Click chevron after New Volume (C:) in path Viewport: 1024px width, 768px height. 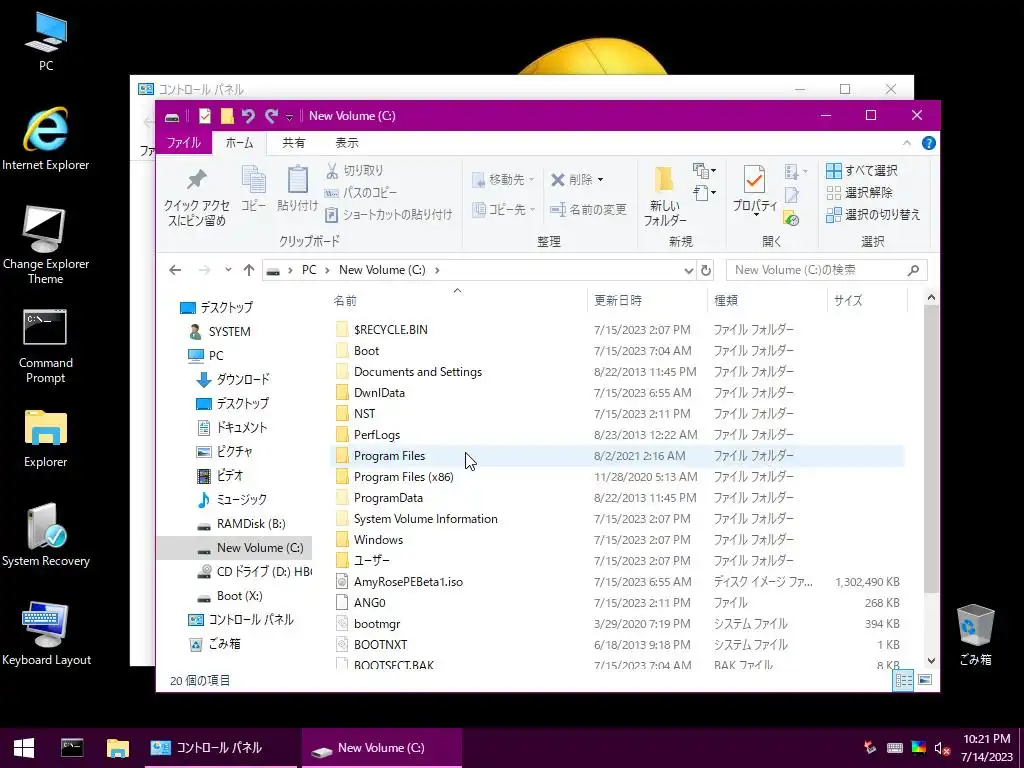(437, 270)
